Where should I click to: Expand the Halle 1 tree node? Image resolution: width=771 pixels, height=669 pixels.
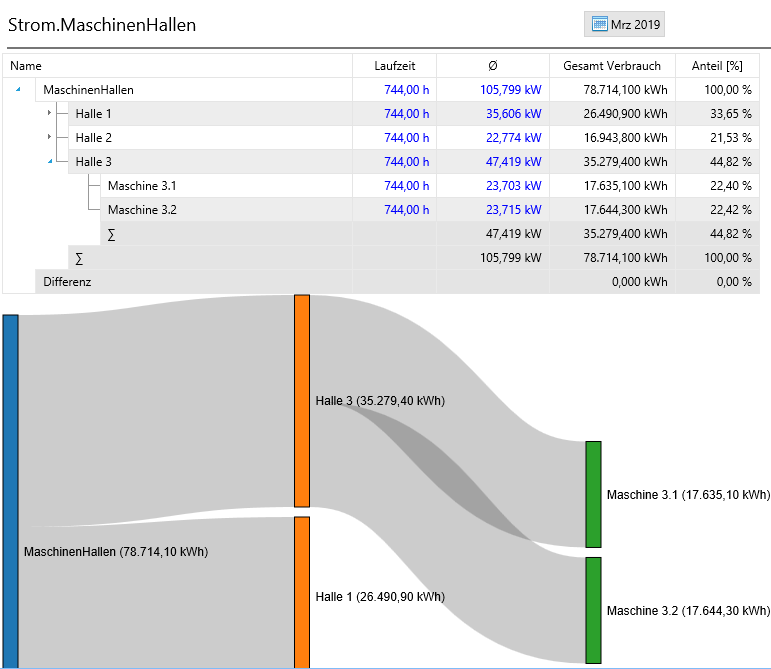(x=50, y=113)
